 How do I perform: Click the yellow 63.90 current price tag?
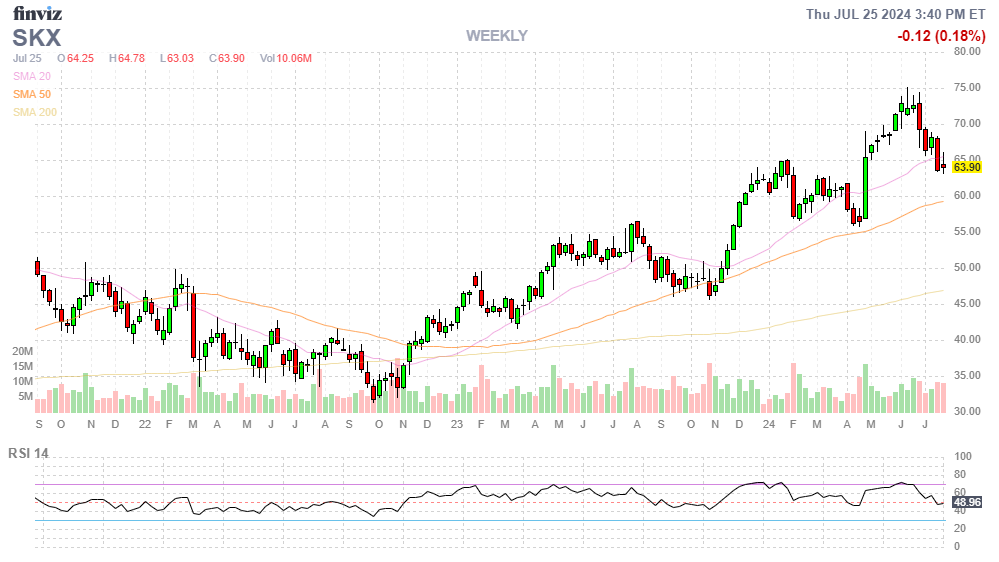(966, 167)
